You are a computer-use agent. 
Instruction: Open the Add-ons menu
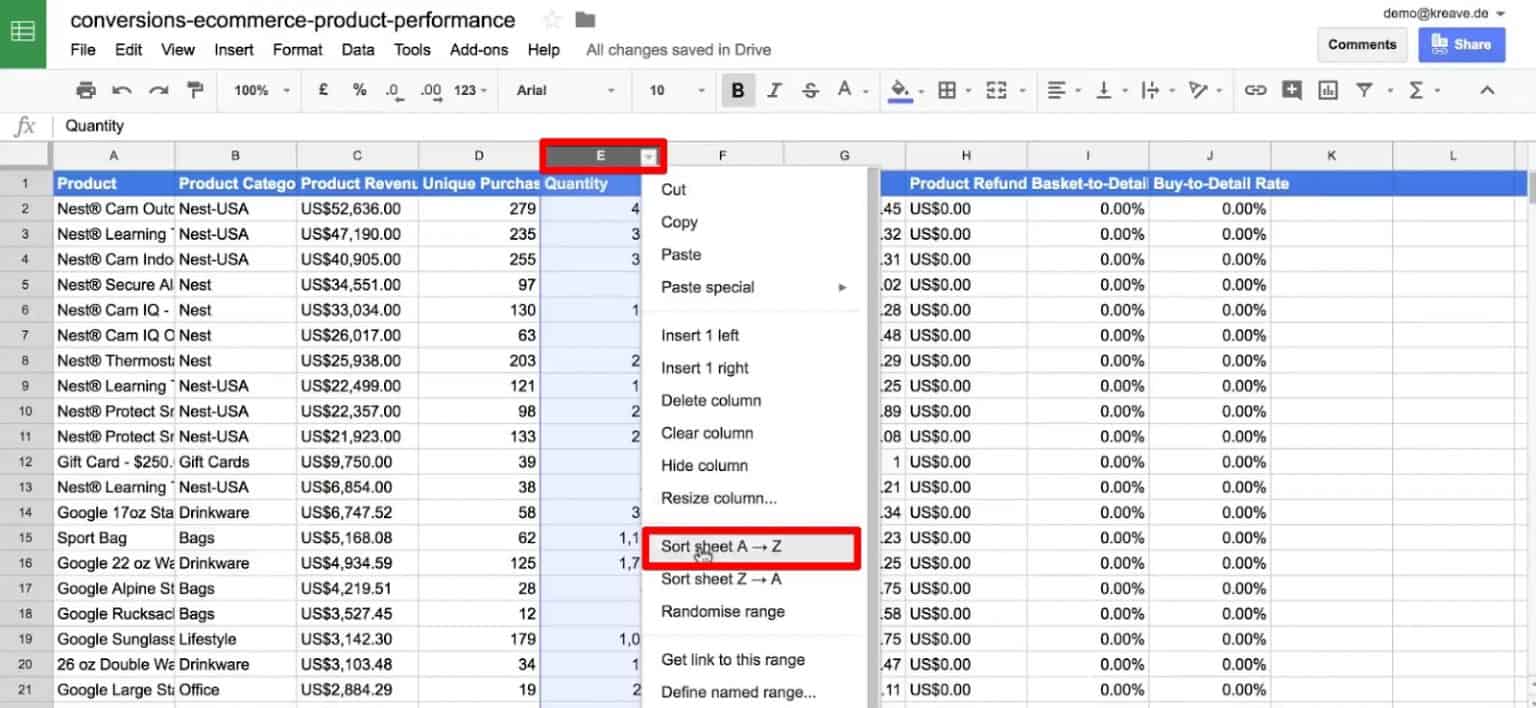(479, 49)
